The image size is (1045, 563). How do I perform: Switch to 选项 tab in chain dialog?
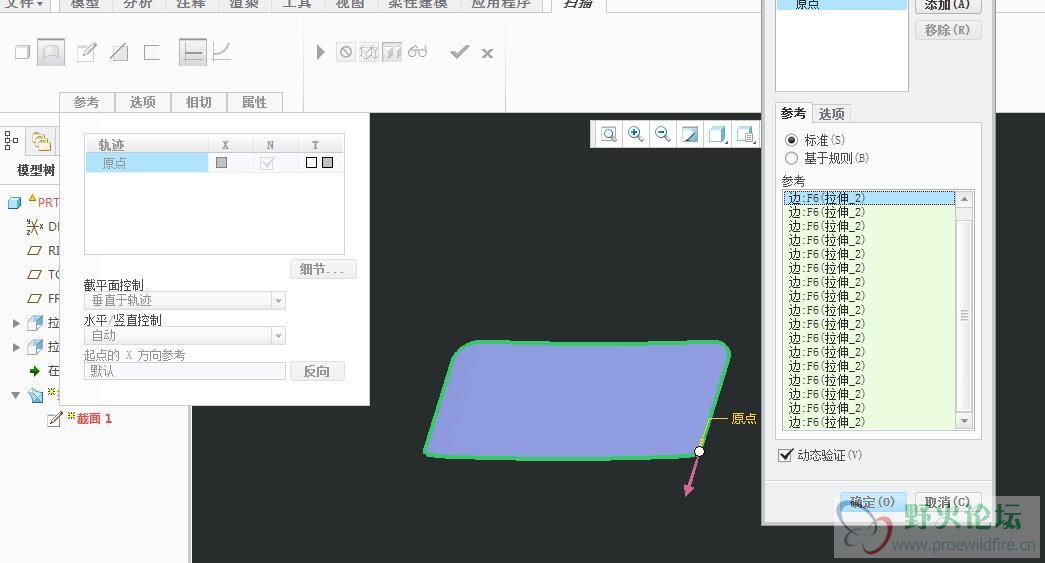tap(832, 114)
